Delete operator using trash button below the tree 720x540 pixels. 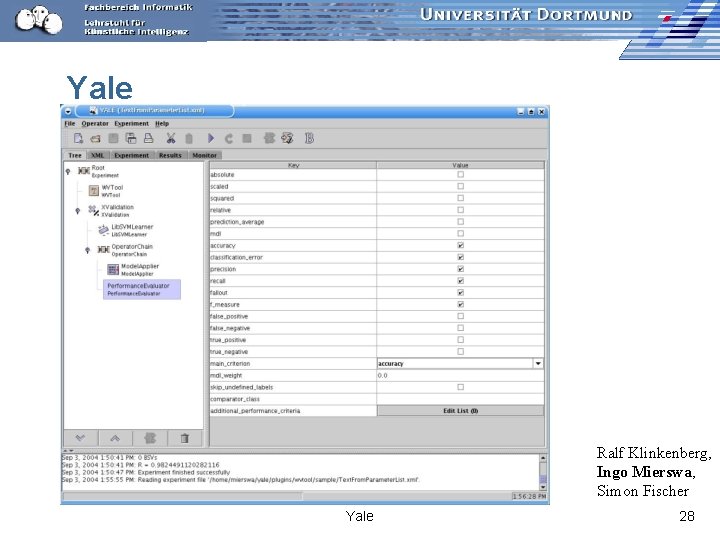tap(185, 438)
